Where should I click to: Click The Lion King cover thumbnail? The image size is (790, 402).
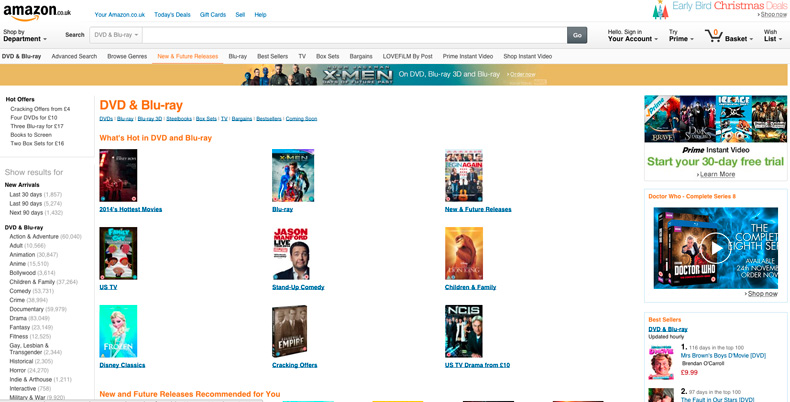click(464, 253)
